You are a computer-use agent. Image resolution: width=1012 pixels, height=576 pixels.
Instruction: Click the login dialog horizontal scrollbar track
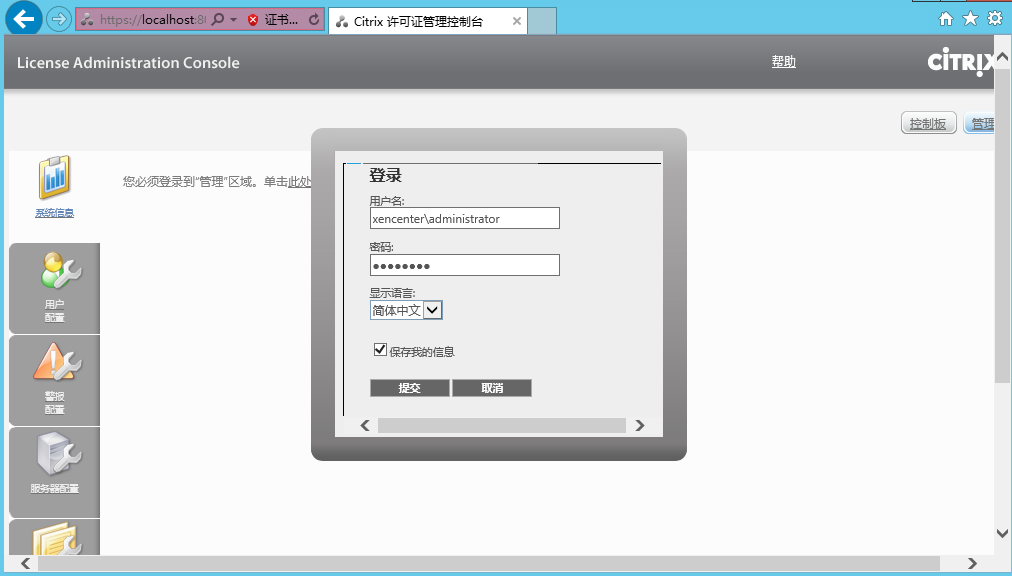click(501, 425)
